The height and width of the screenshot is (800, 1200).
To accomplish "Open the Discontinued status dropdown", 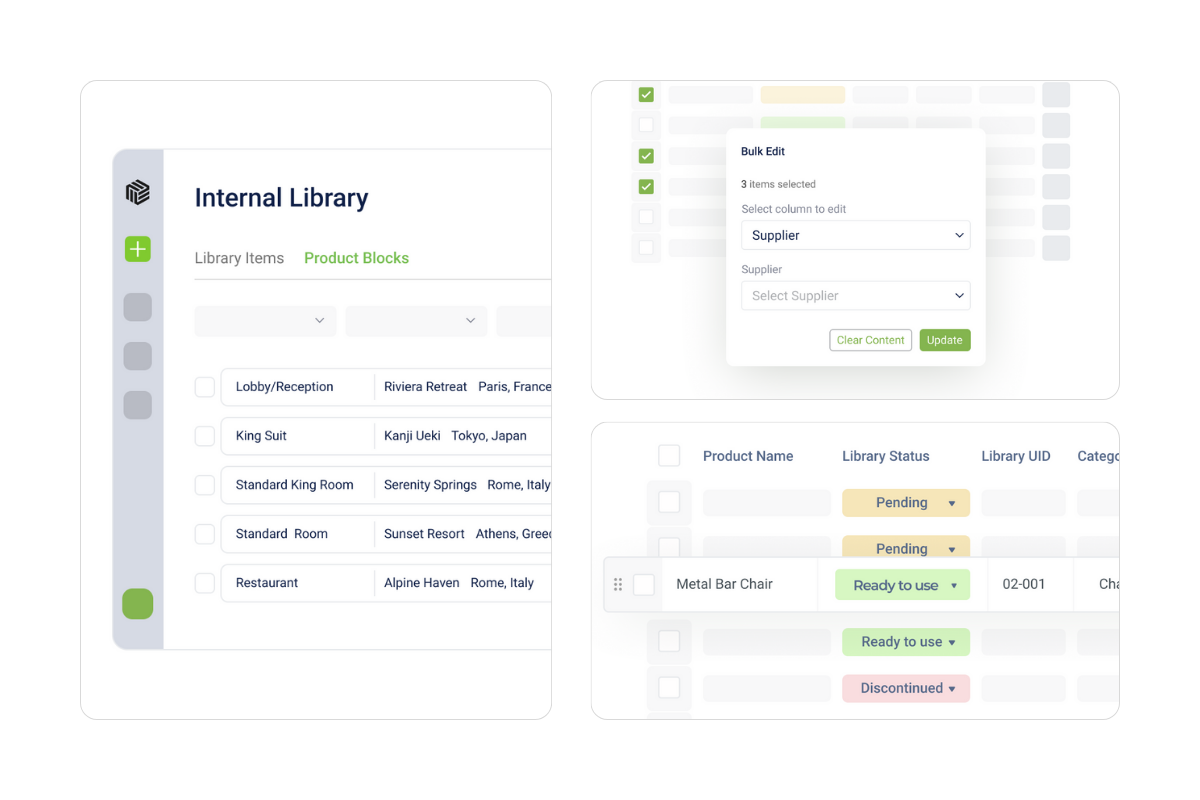I will 905,688.
